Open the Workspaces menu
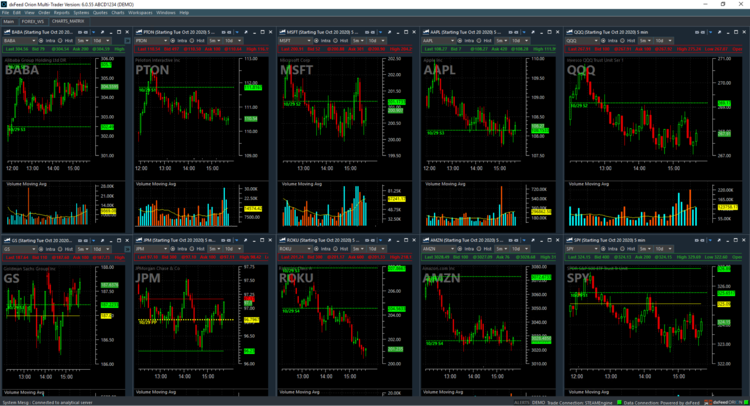The height and width of the screenshot is (406, 750). tap(140, 12)
